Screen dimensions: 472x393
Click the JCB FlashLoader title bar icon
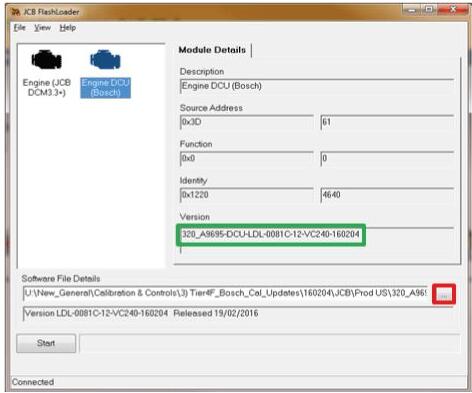pyautogui.click(x=16, y=12)
